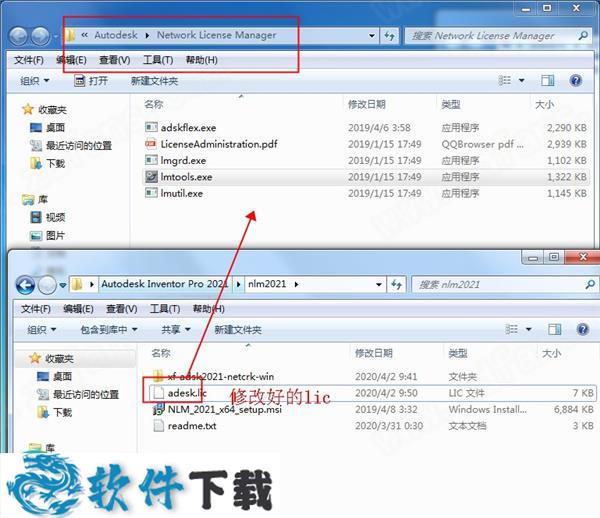The width and height of the screenshot is (600, 518).
Task: Open 共享 dropdown in nlm2021 toolbar
Action: 176,329
